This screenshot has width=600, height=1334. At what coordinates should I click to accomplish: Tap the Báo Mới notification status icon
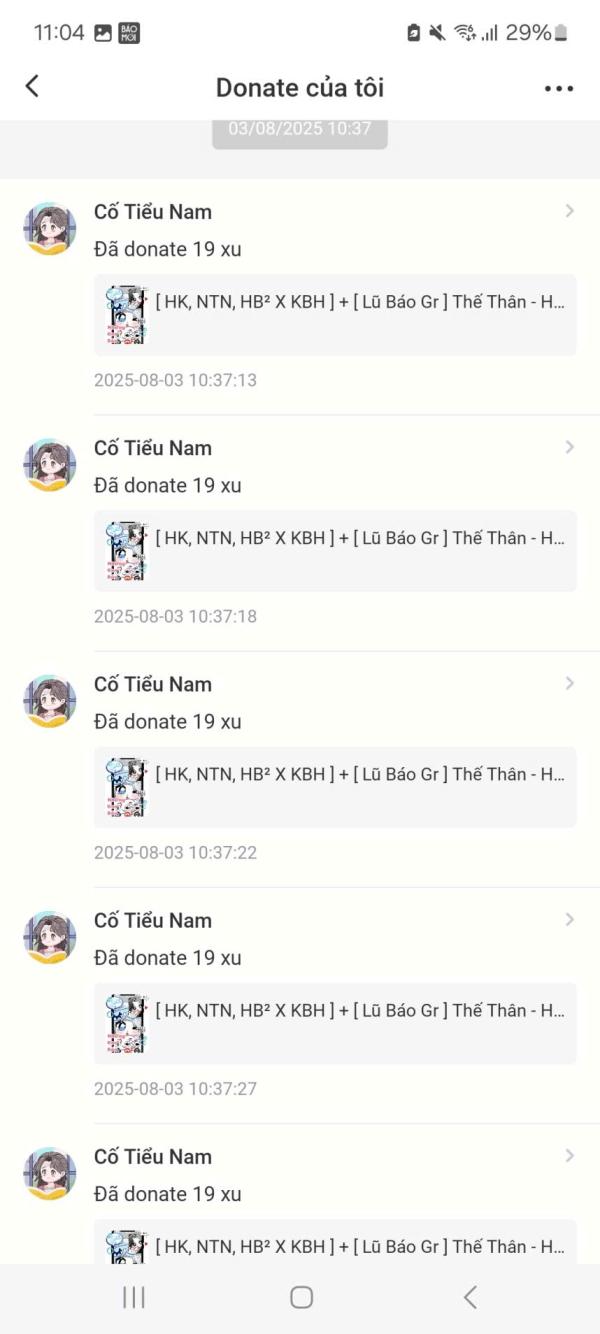tap(129, 33)
